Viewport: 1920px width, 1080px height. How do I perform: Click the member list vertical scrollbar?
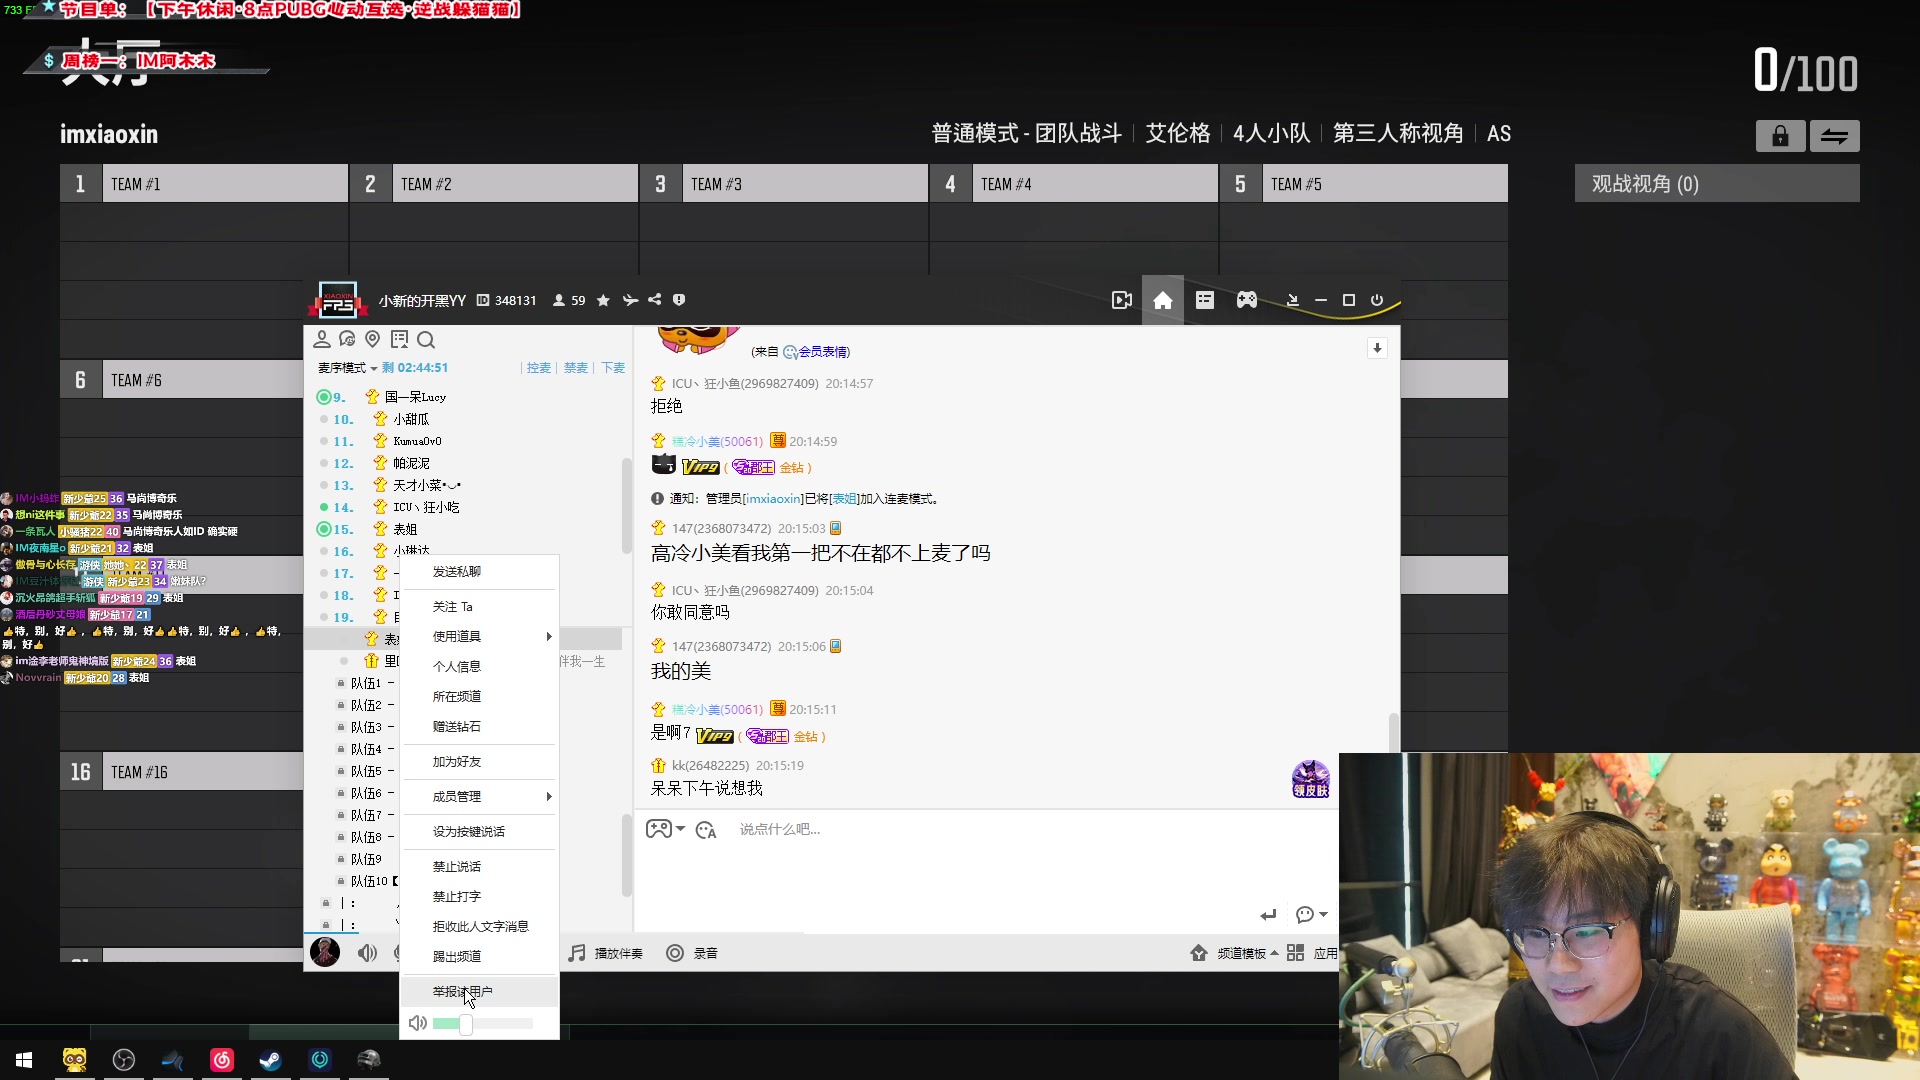pyautogui.click(x=627, y=505)
